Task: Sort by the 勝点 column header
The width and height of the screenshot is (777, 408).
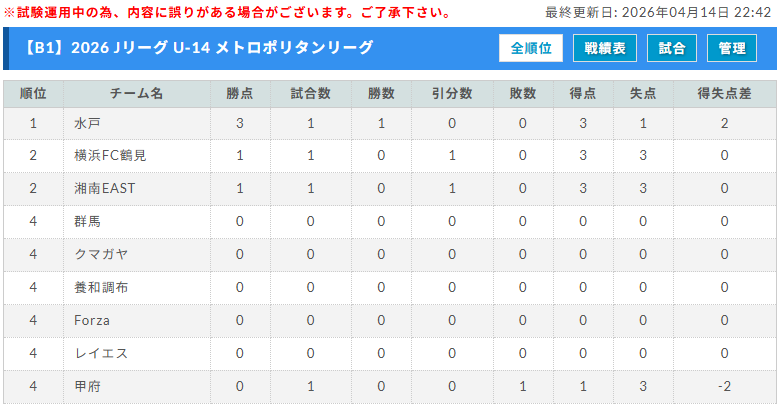Action: tap(240, 93)
